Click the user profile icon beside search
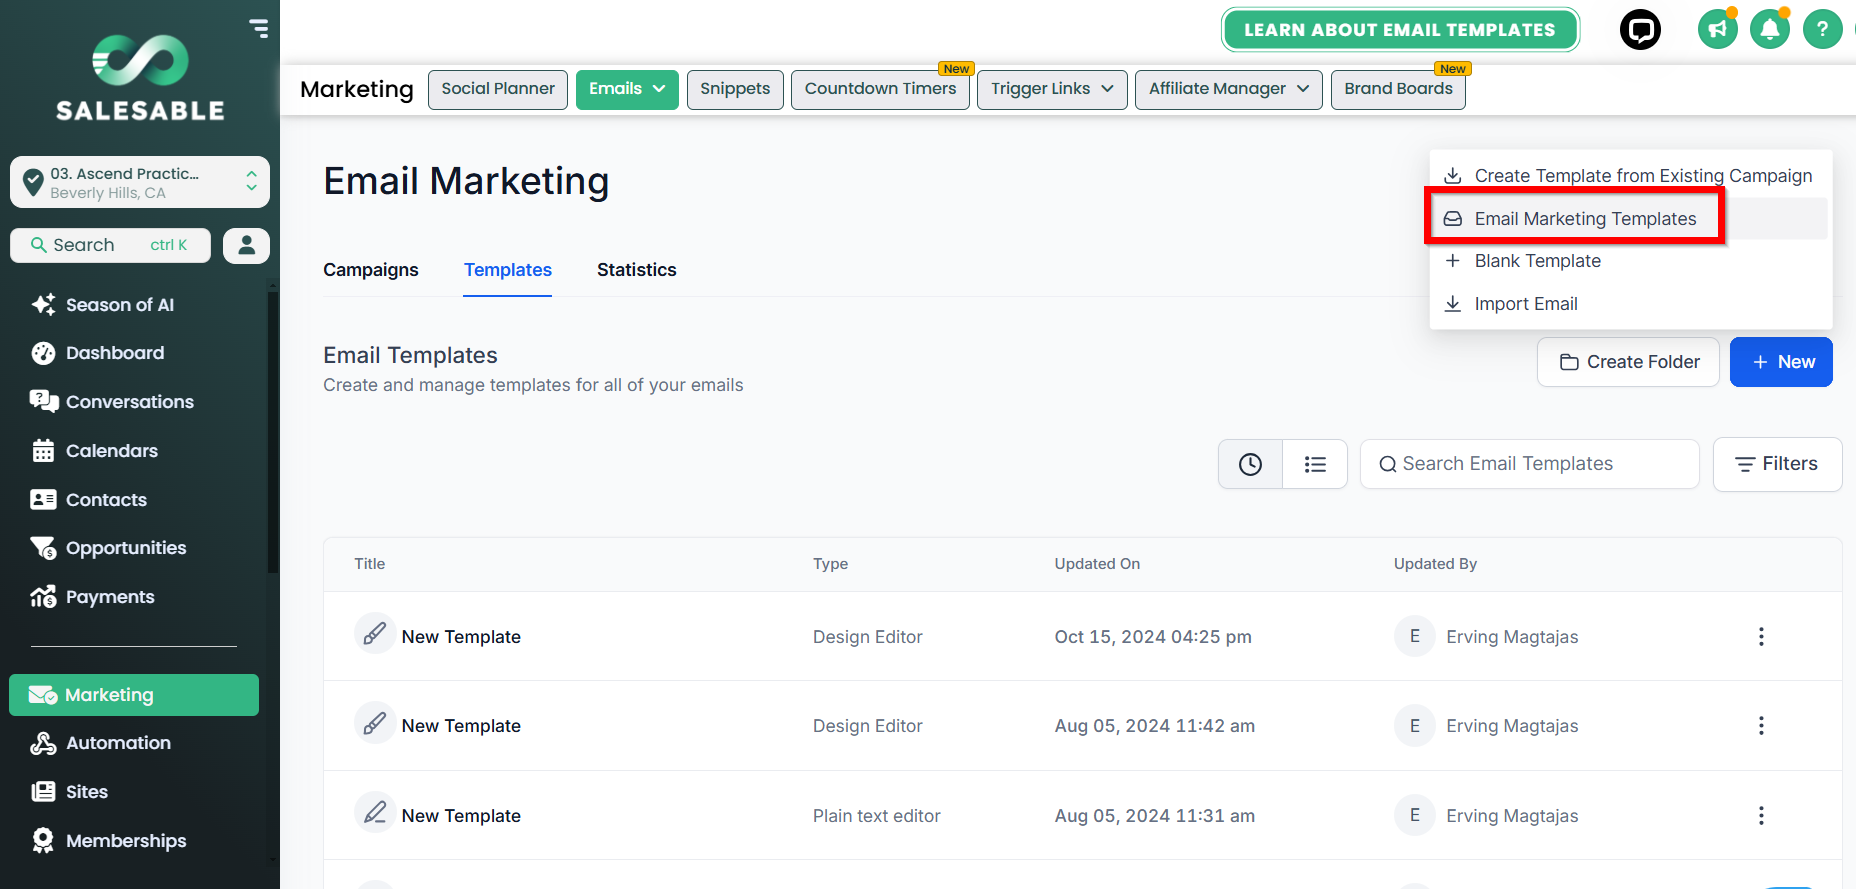 246,245
